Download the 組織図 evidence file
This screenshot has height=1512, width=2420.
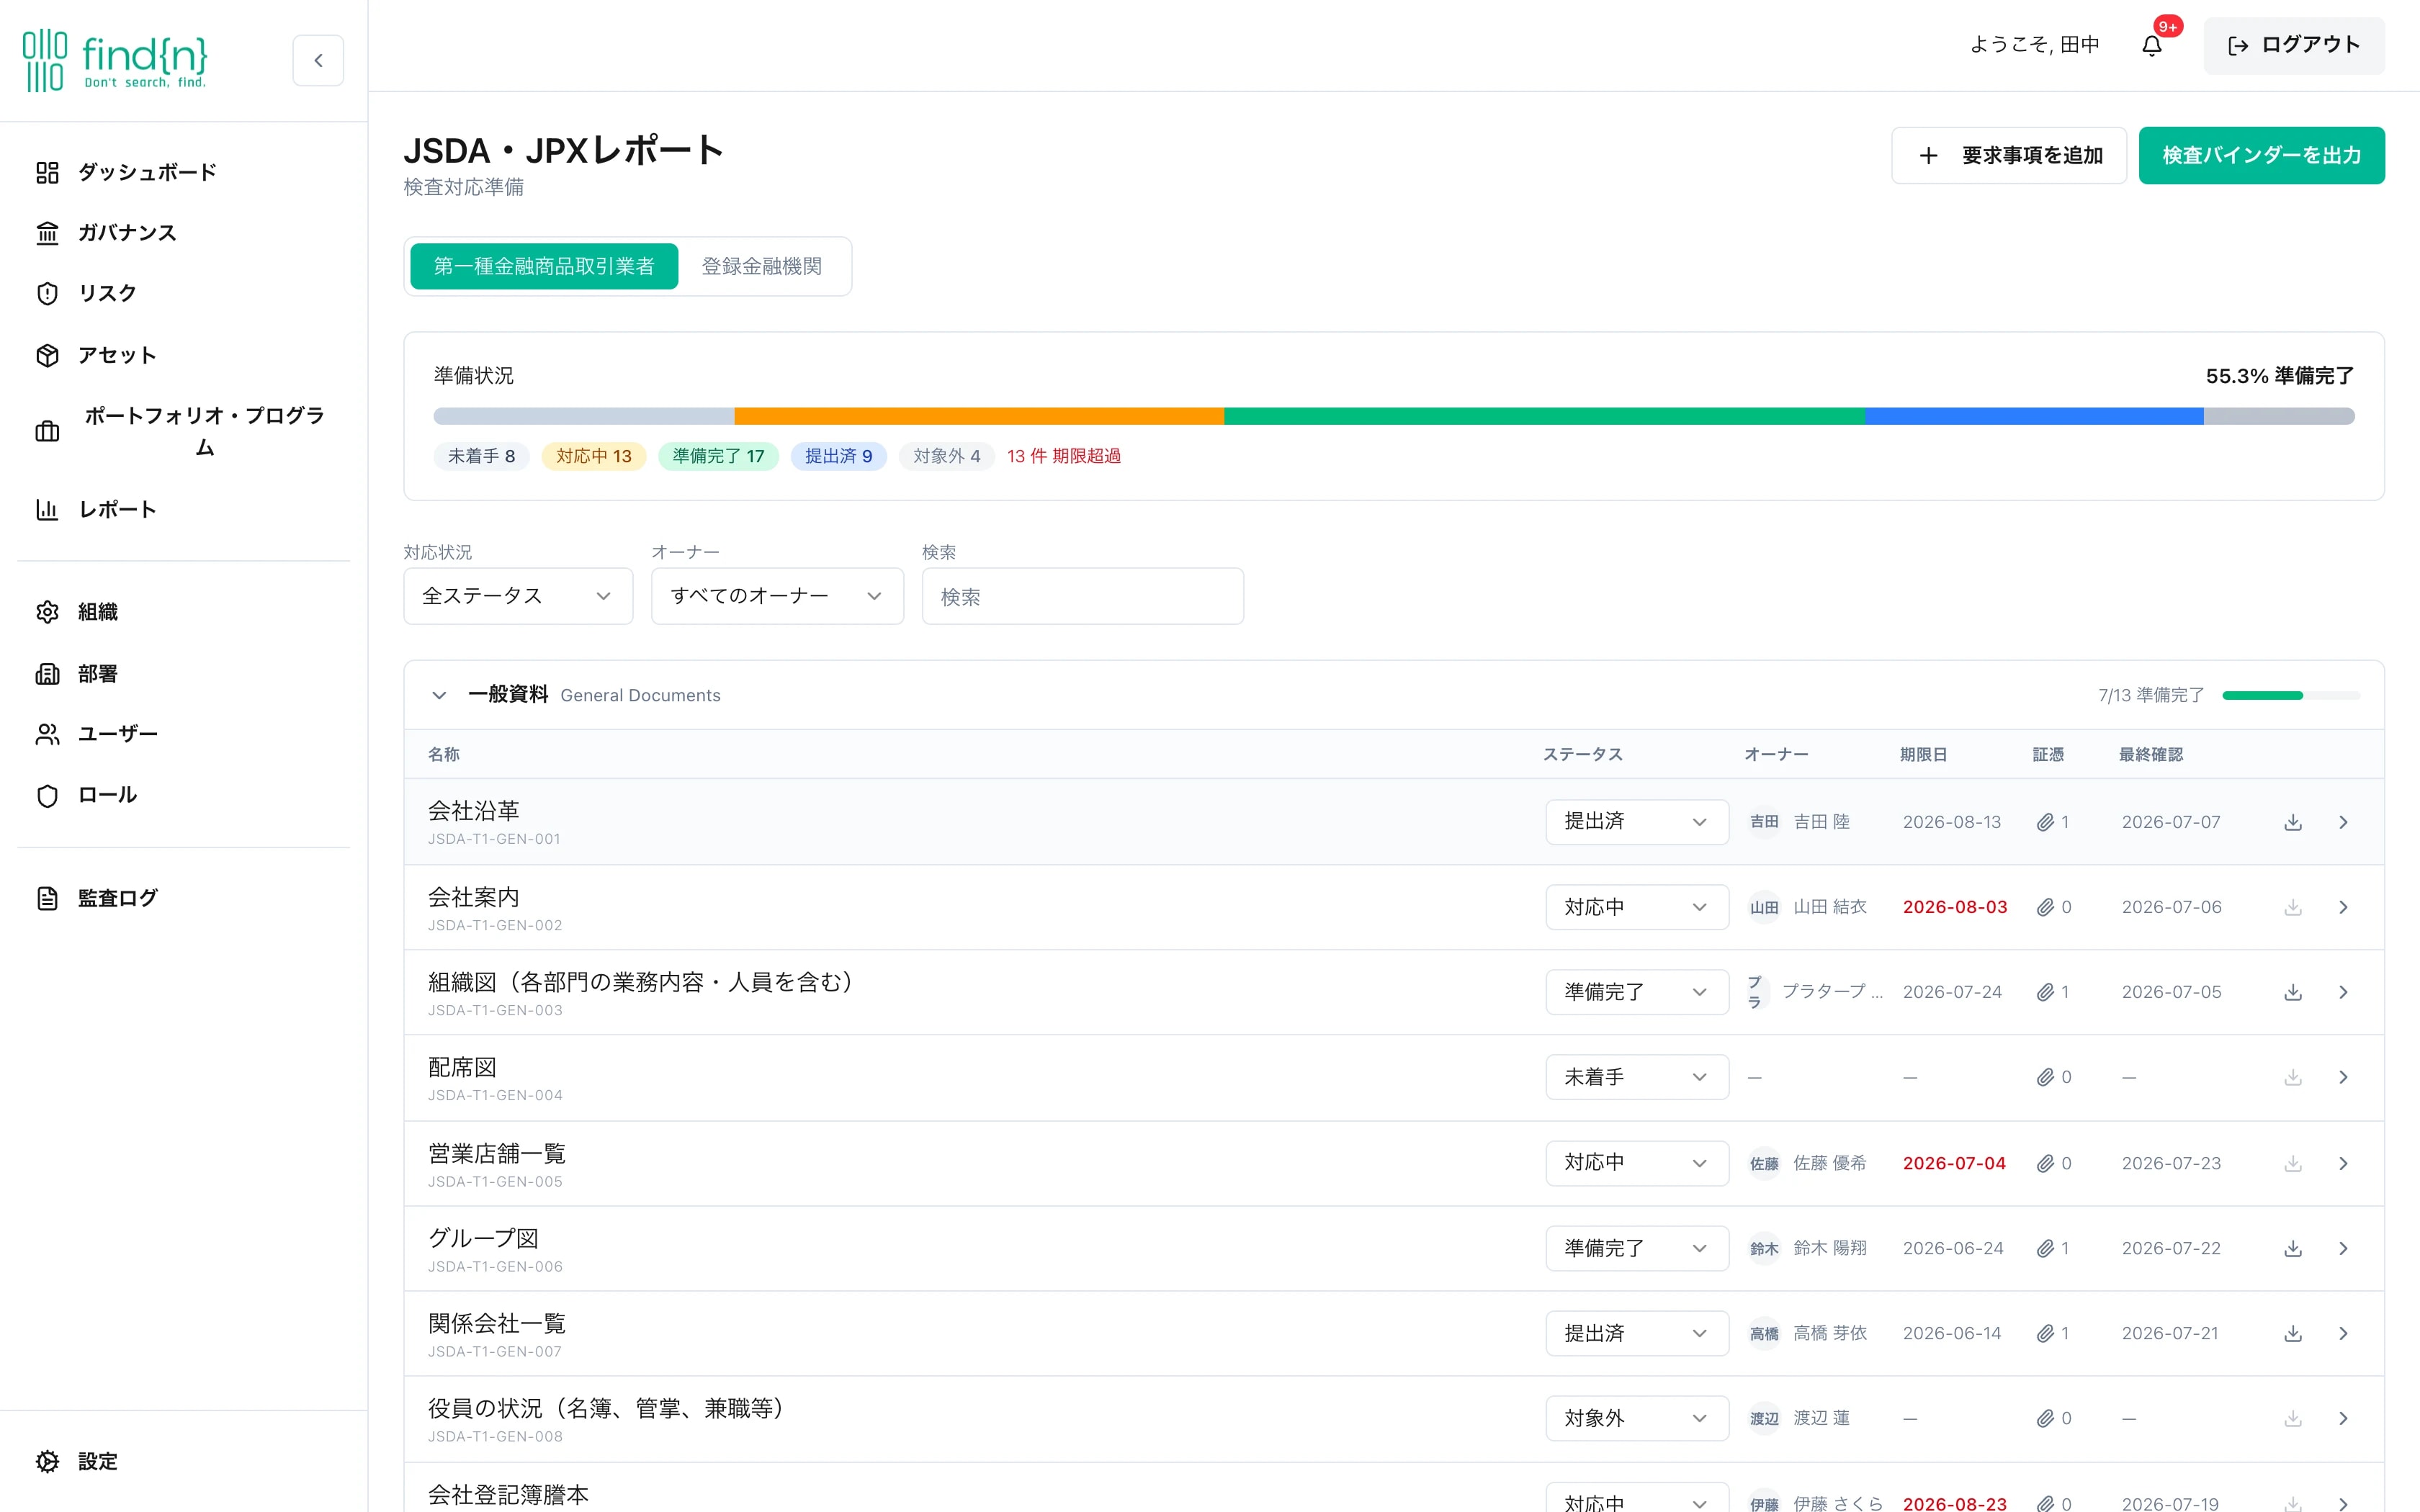(2293, 992)
